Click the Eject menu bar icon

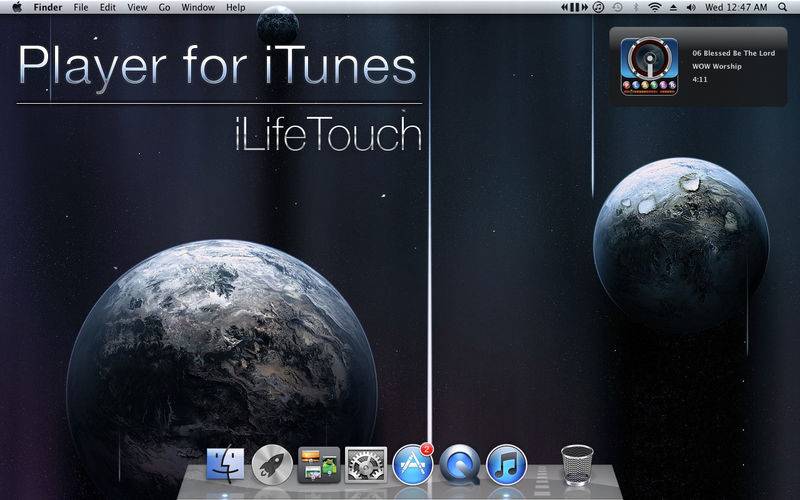coord(673,7)
